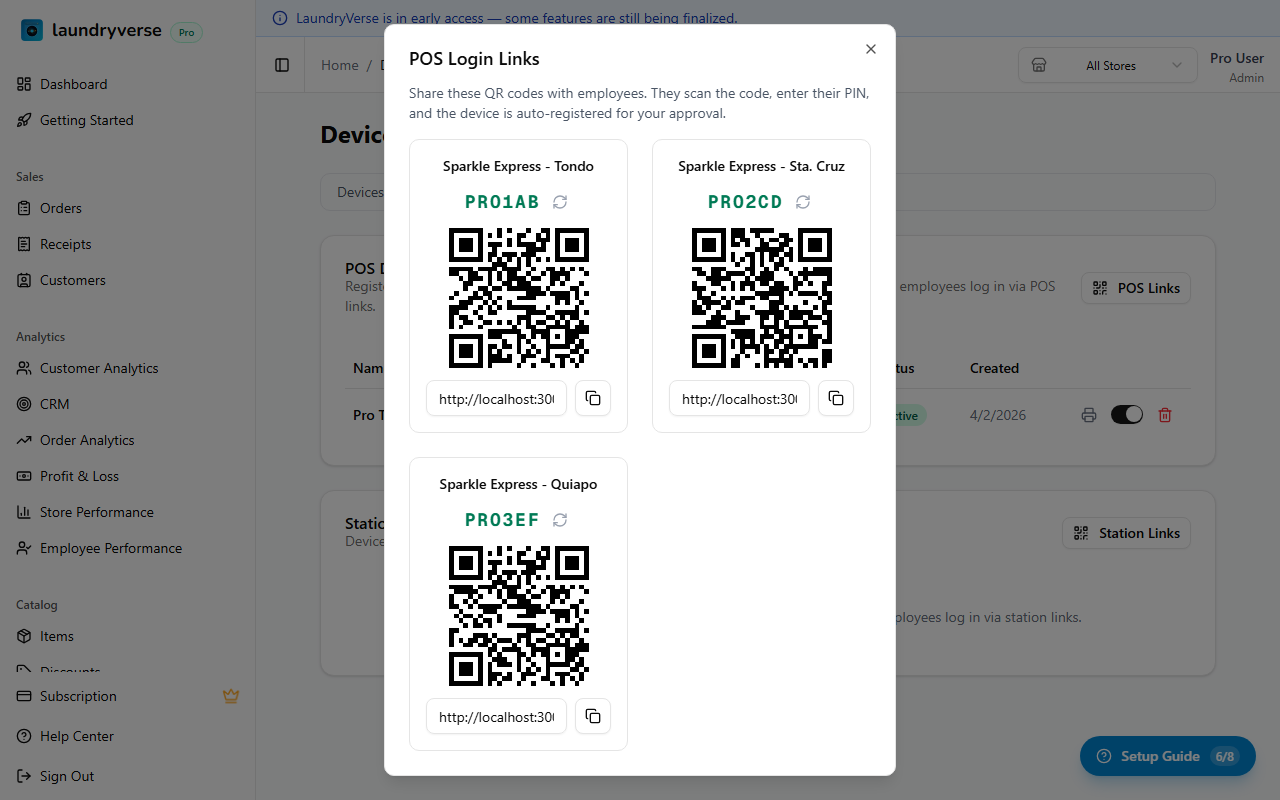Open the All Stores dropdown
Image resolution: width=1280 pixels, height=800 pixels.
click(x=1108, y=66)
